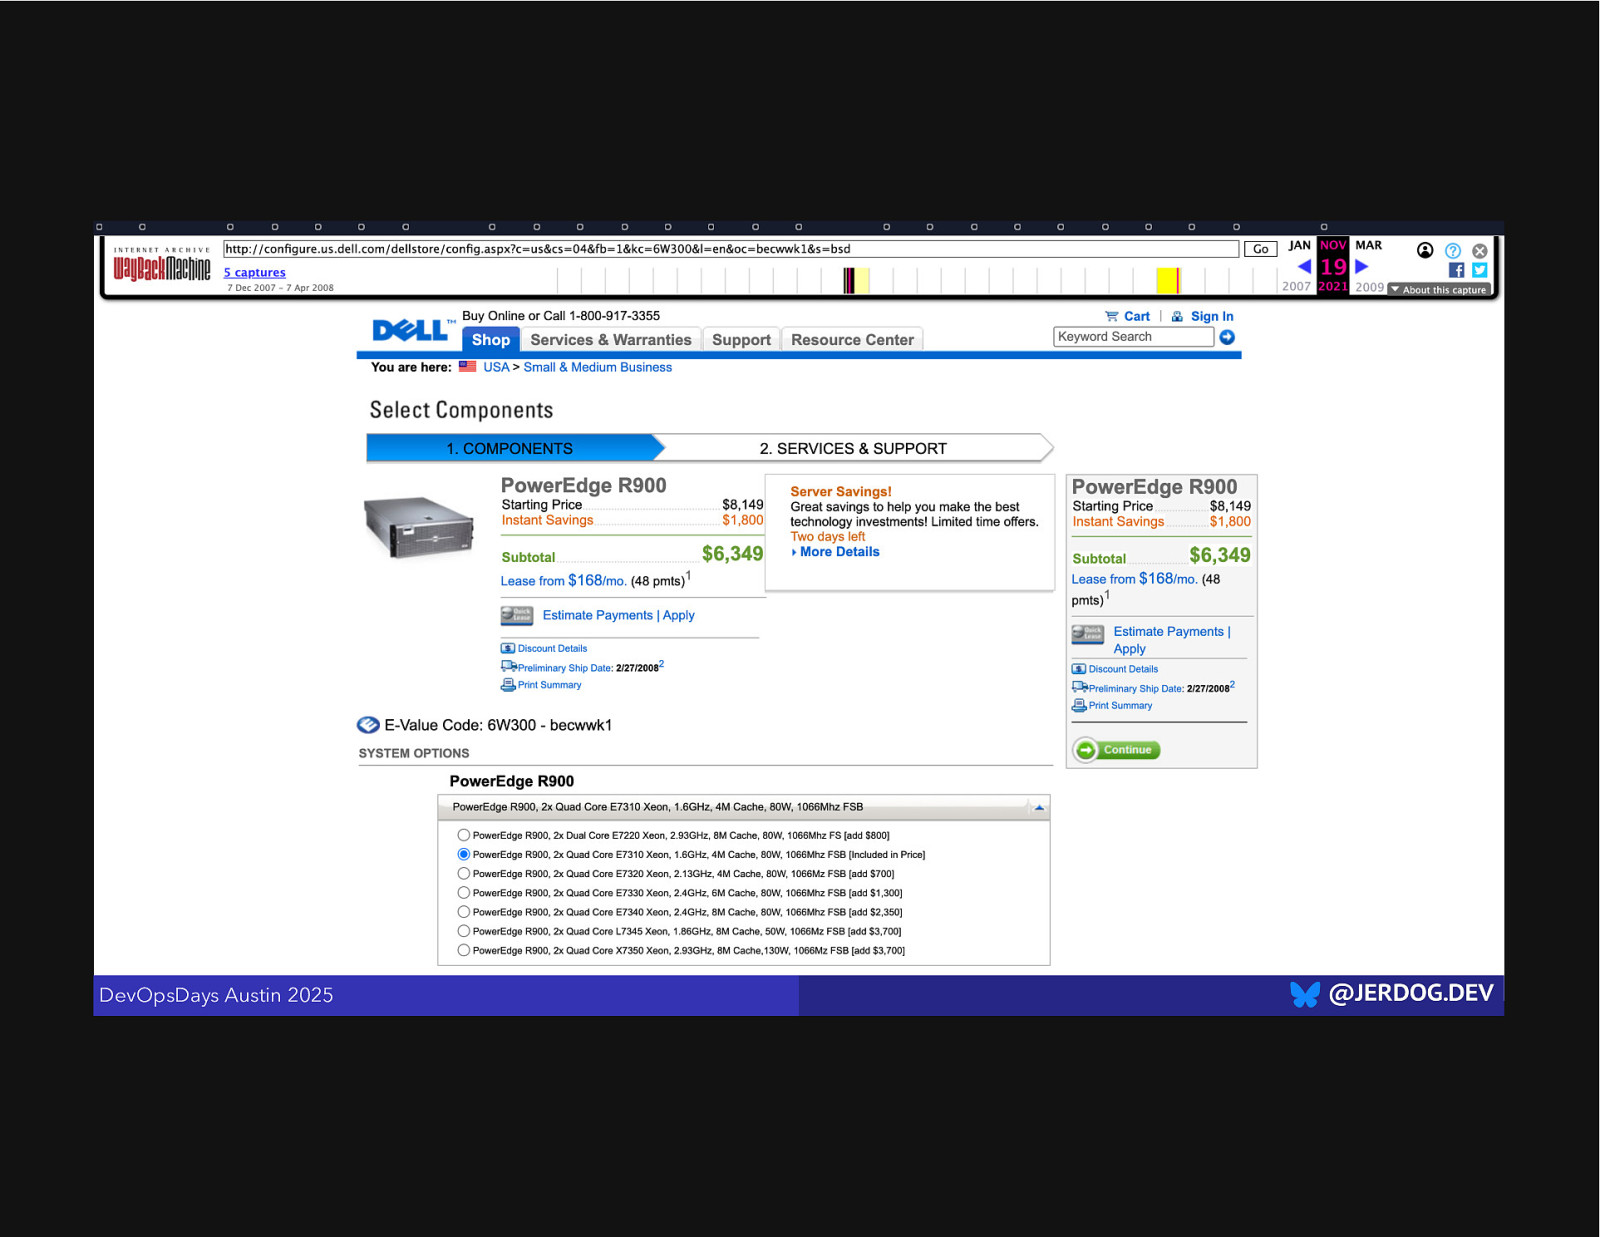
Task: Click the Dell logo
Action: [412, 329]
